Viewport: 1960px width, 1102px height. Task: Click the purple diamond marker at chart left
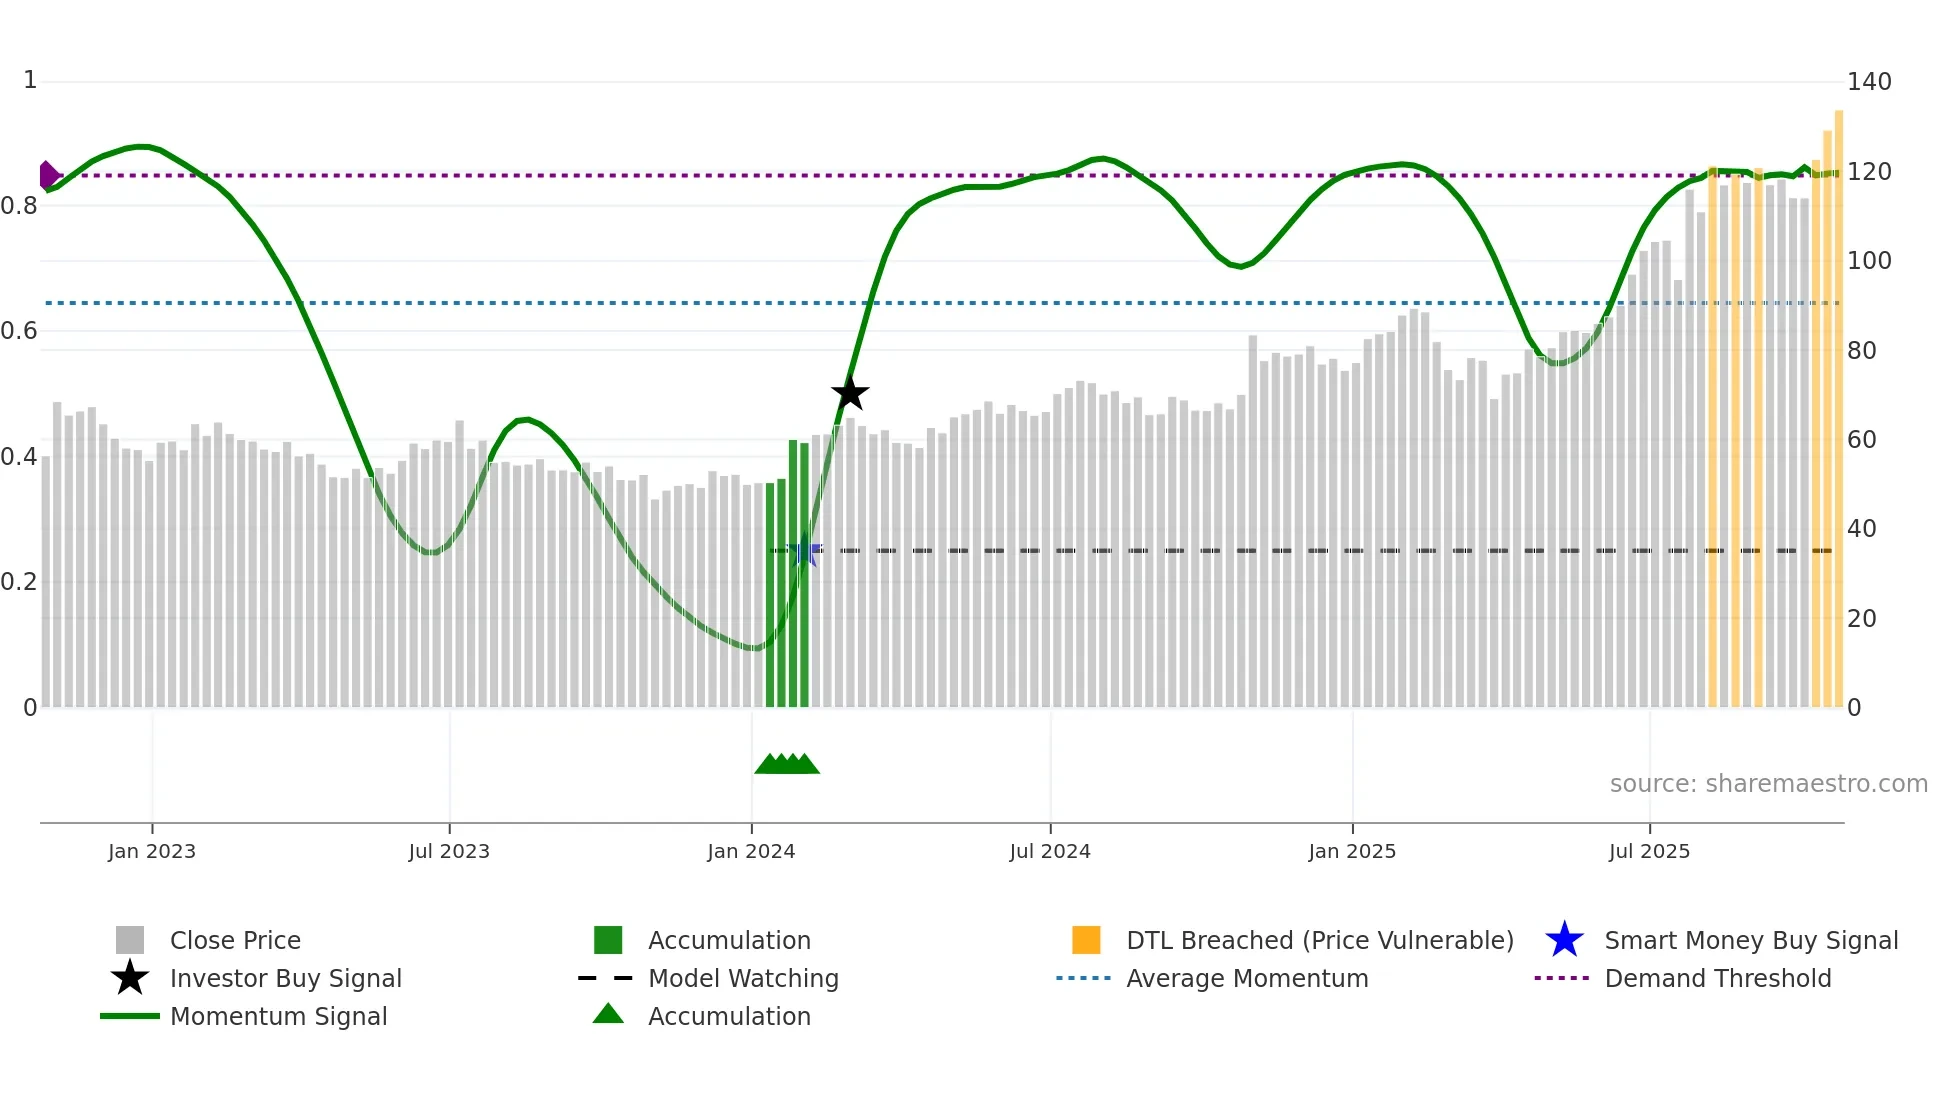click(48, 175)
